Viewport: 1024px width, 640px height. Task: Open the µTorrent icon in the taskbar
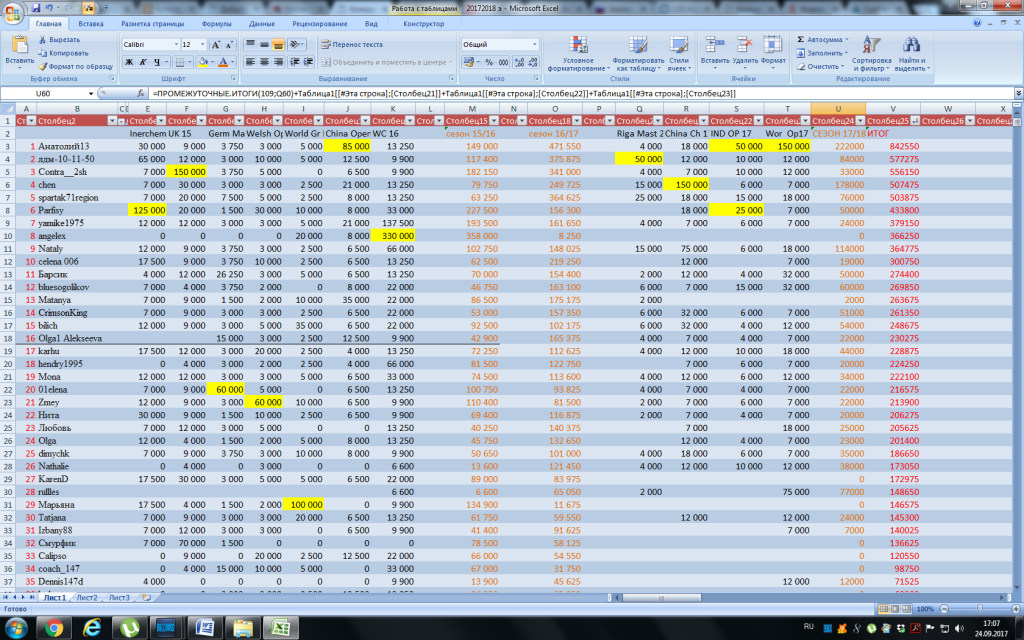click(x=130, y=627)
